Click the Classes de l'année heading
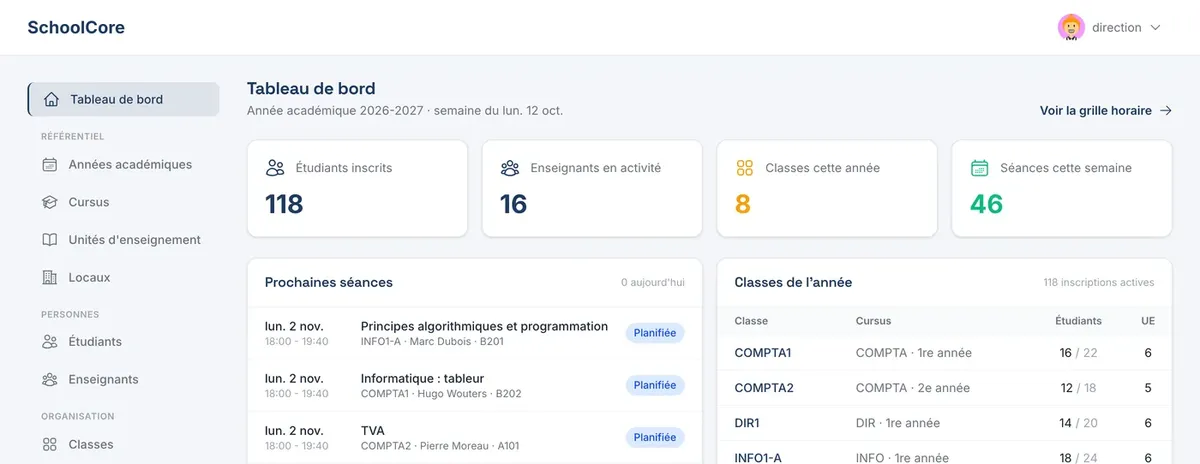Screen dimensions: 1200x464 point(793,283)
